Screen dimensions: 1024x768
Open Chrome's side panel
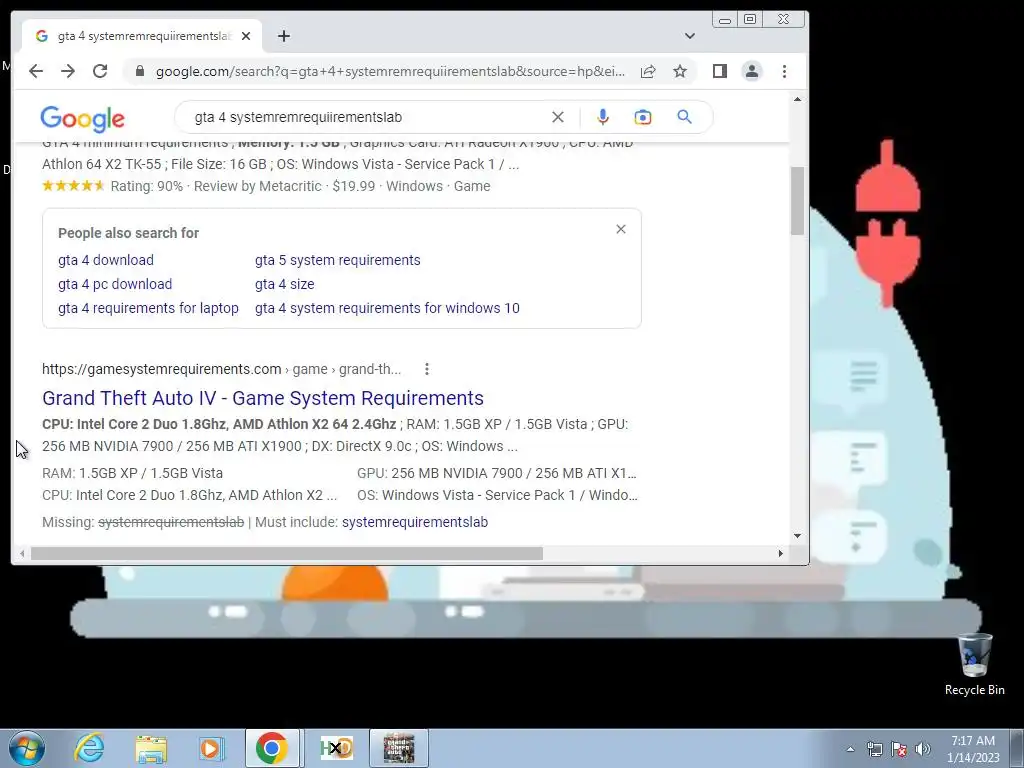[720, 71]
